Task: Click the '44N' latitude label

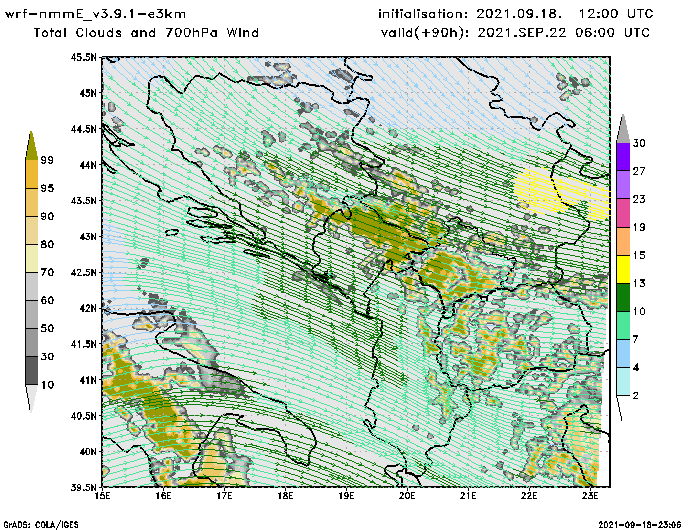Action: pyautogui.click(x=88, y=165)
